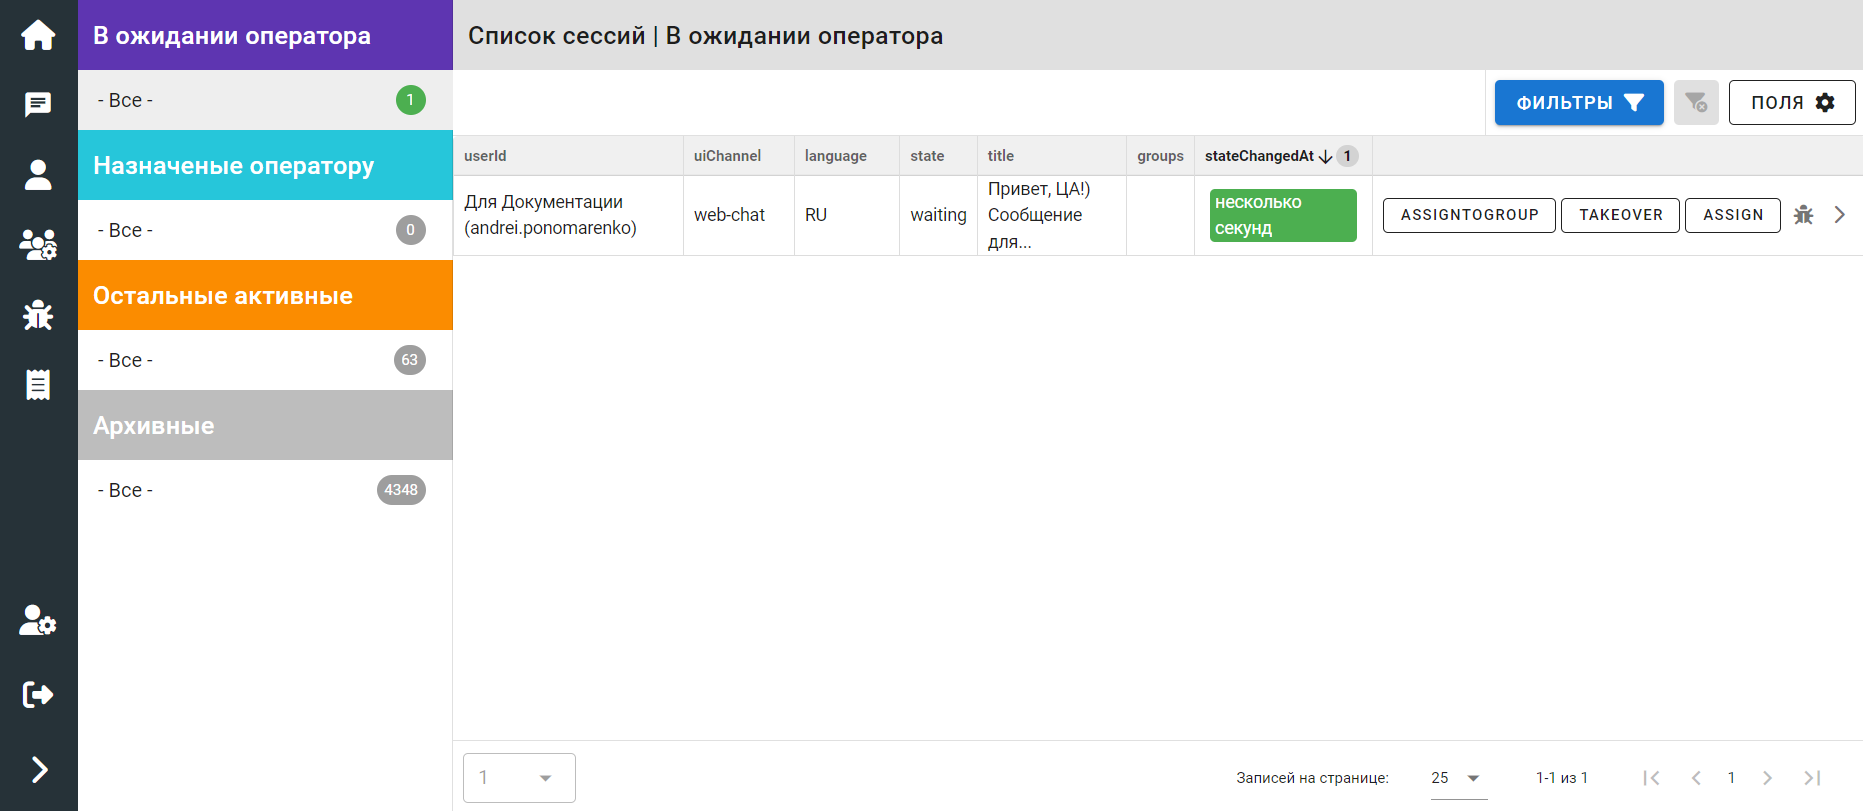Click the ASSIGNTOGROUP button

click(1469, 215)
